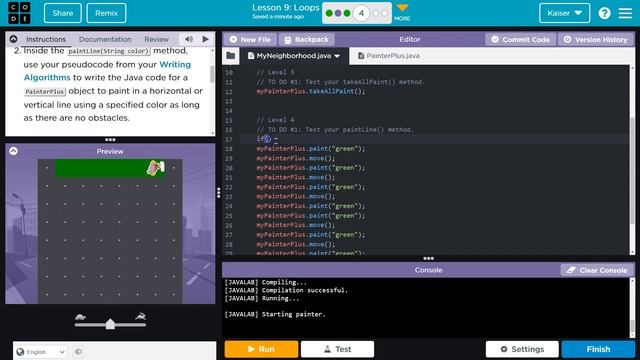Screen dimensions: 640x360
Task: Open MyNeighborhood.java file options arrow
Action: 337,56
